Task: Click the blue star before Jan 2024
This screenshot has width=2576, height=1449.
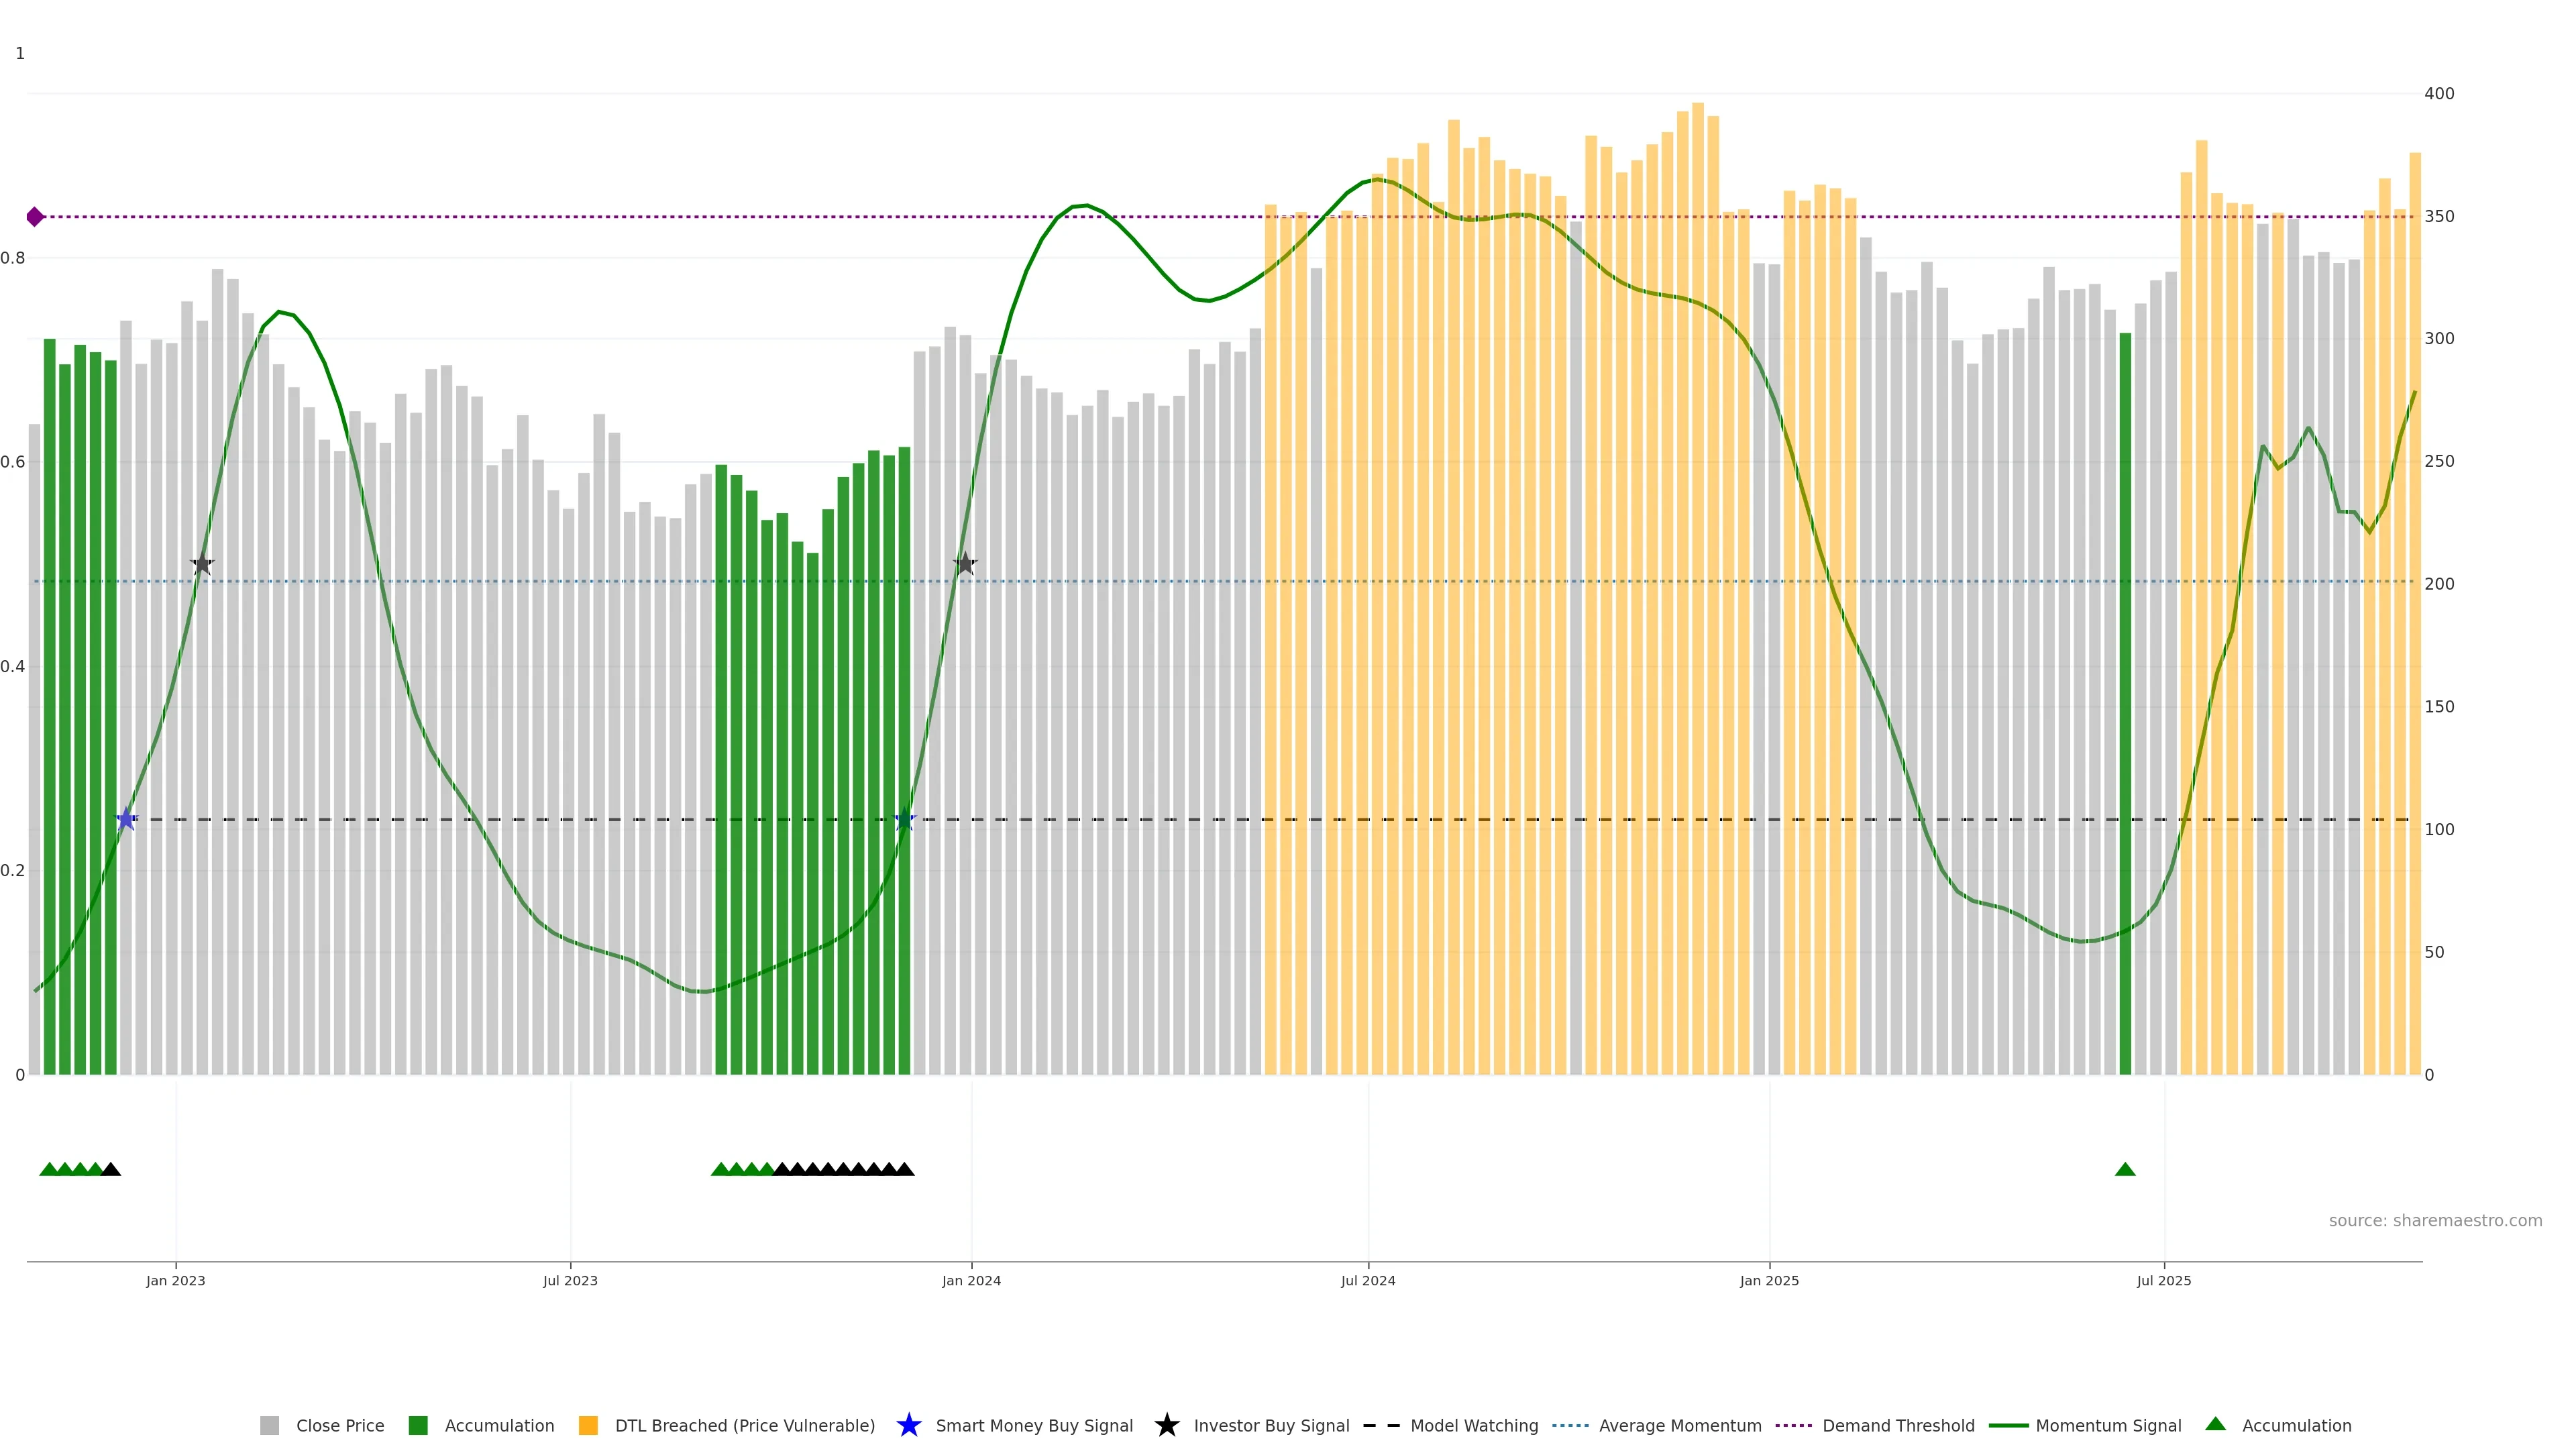Action: [904, 820]
